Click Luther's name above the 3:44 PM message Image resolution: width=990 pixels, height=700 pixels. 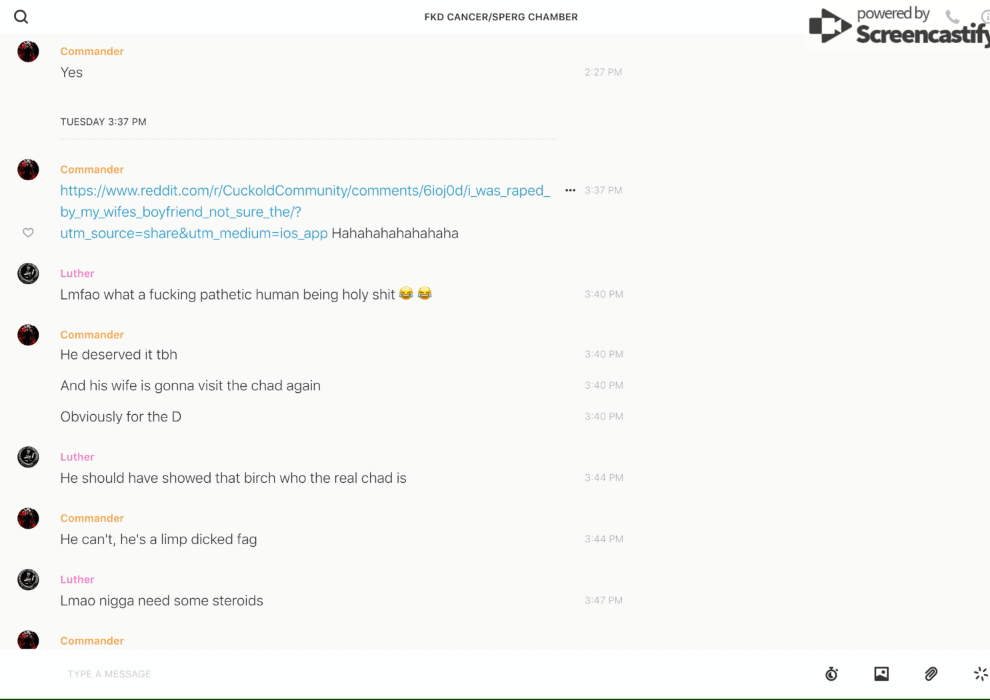77,457
